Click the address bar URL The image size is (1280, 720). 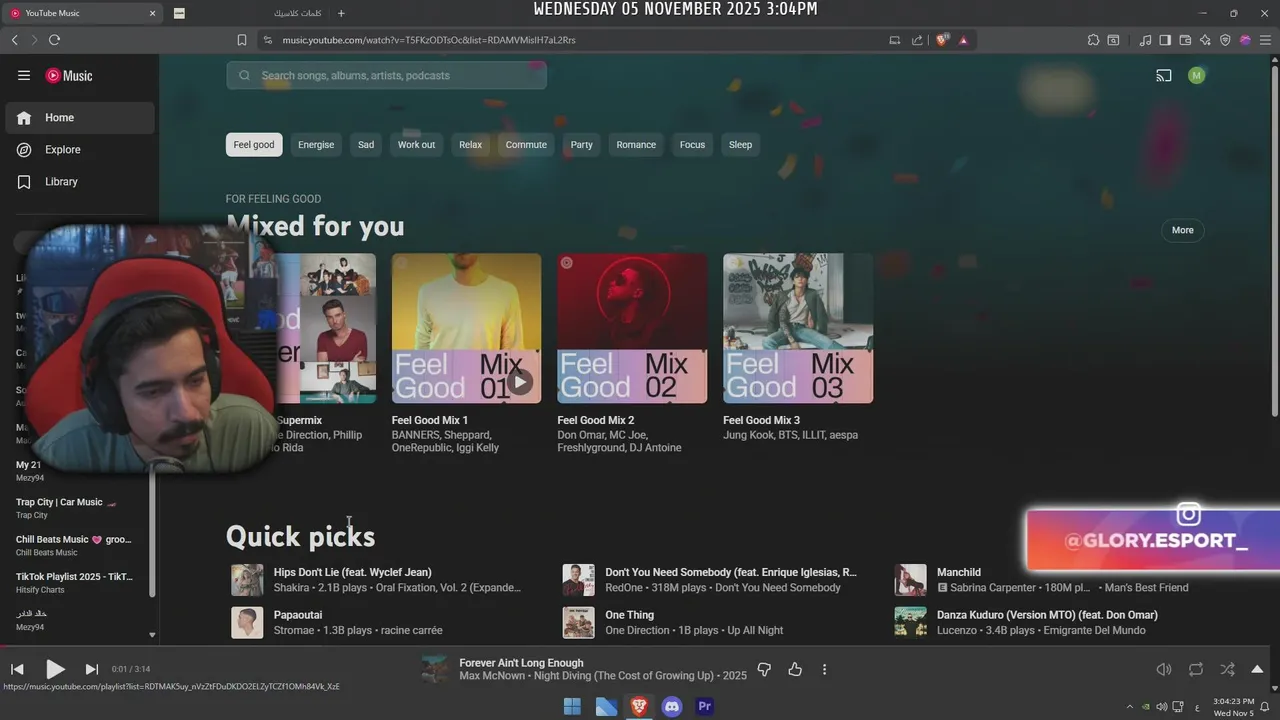tap(429, 40)
